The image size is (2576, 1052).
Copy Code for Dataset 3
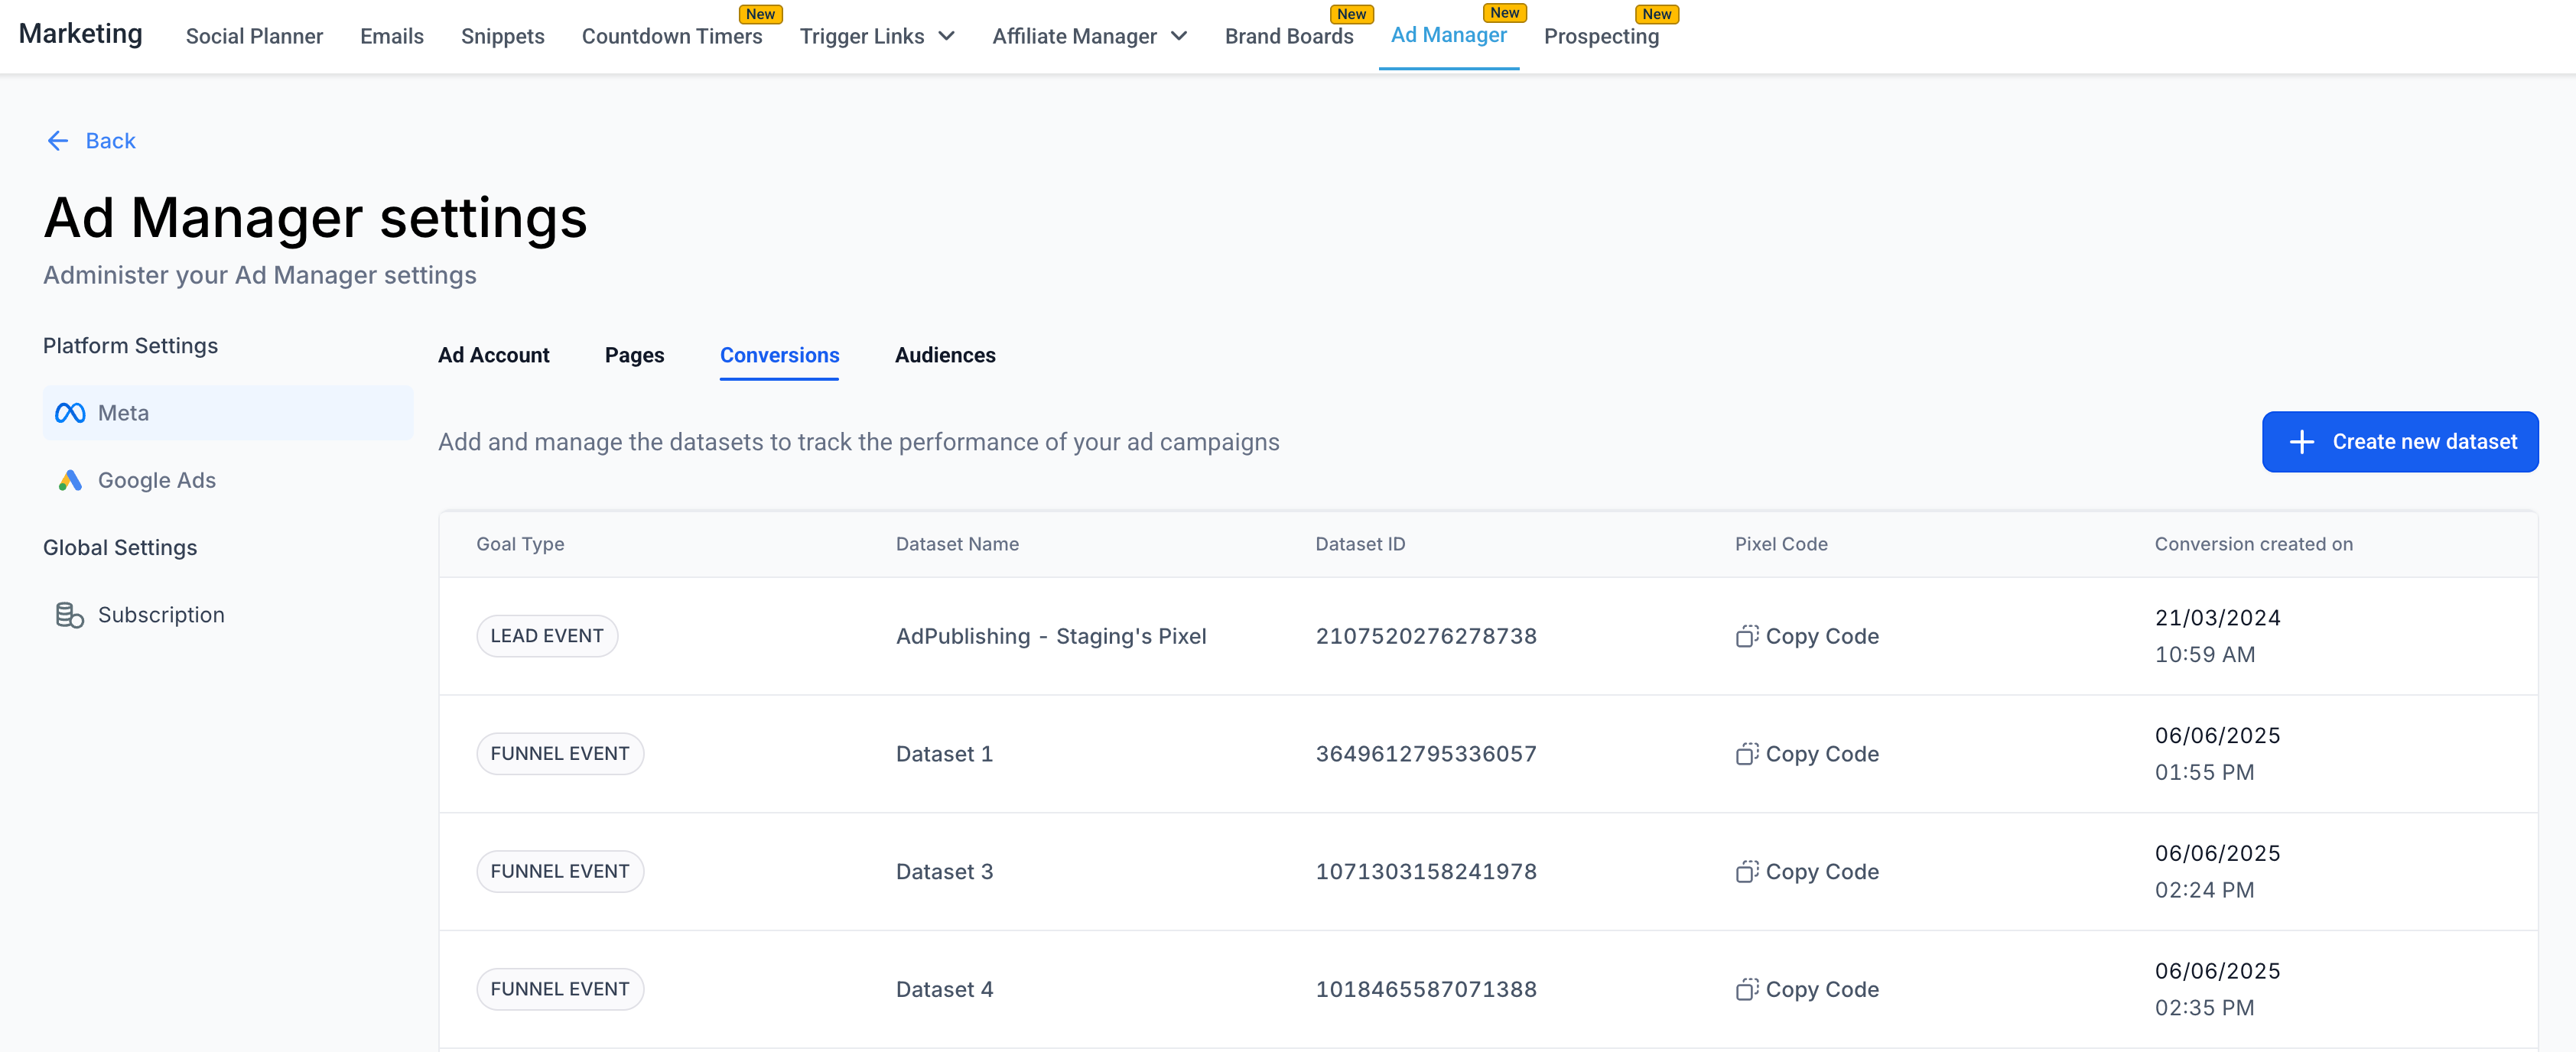coord(1808,872)
